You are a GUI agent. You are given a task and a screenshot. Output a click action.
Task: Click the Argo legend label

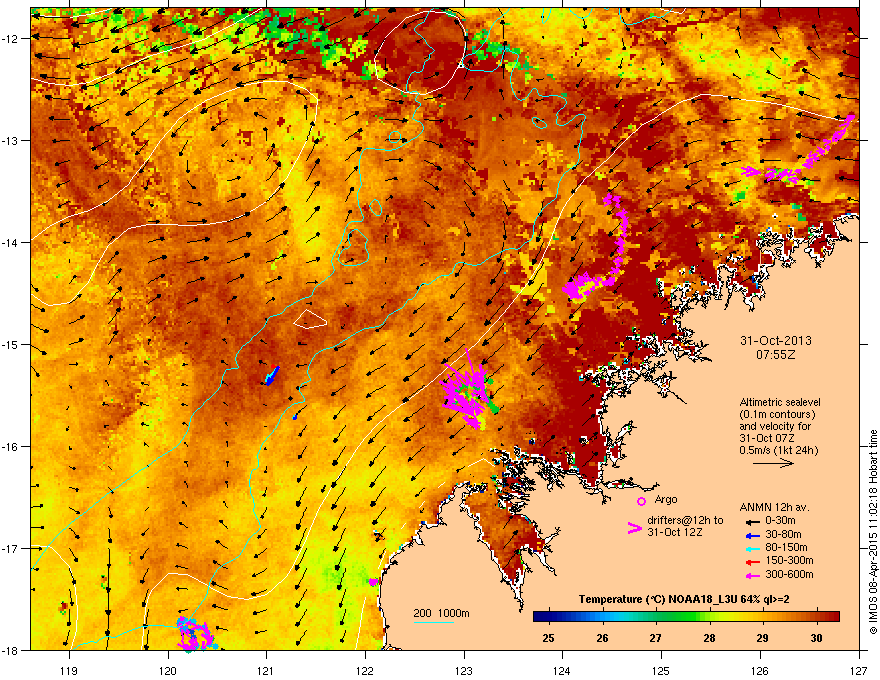666,499
